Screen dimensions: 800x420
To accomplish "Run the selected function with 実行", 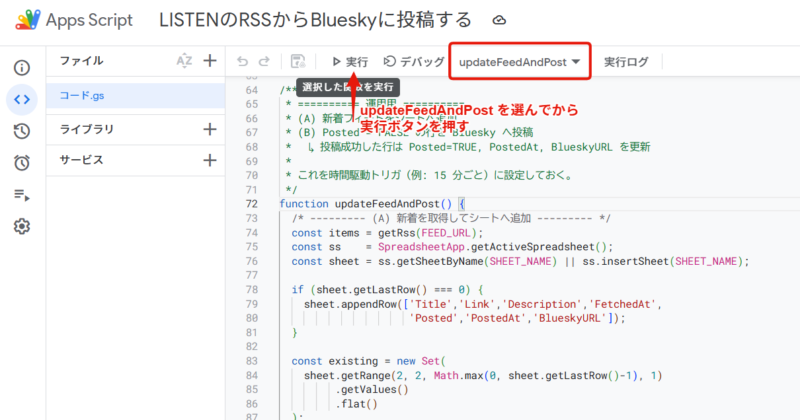I will (350, 62).
